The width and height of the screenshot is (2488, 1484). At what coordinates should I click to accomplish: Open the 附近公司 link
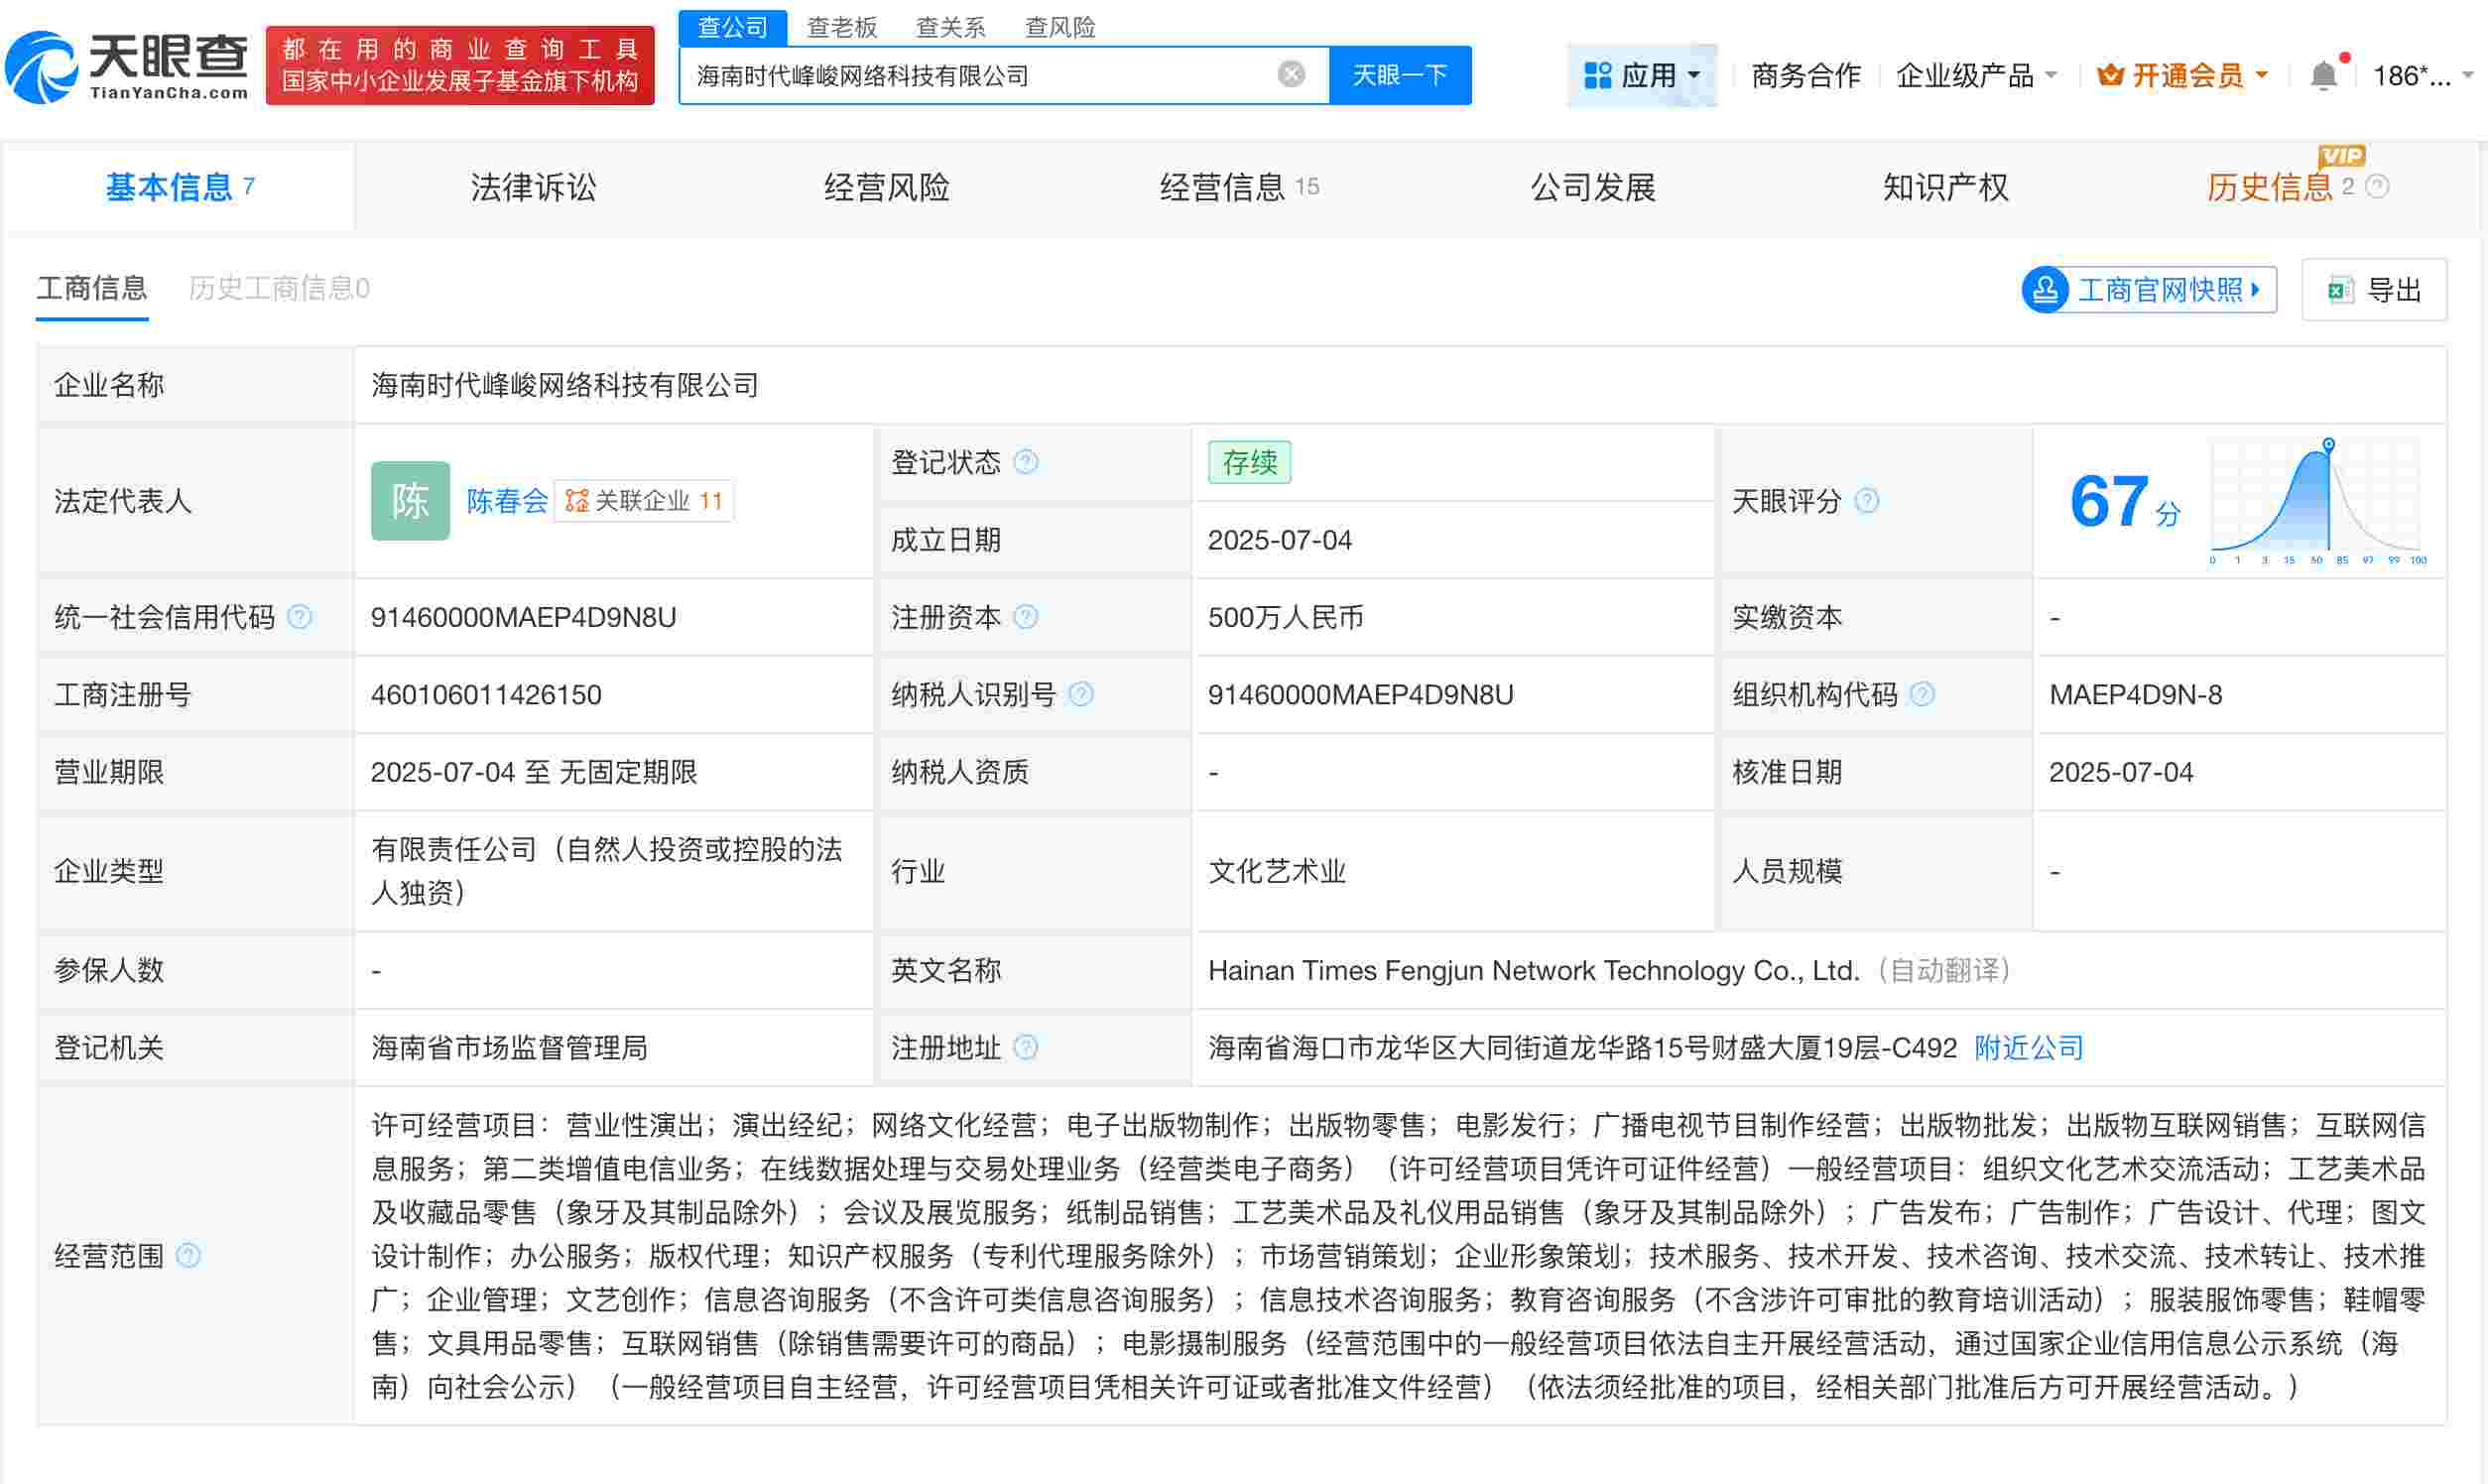(x=2027, y=1048)
